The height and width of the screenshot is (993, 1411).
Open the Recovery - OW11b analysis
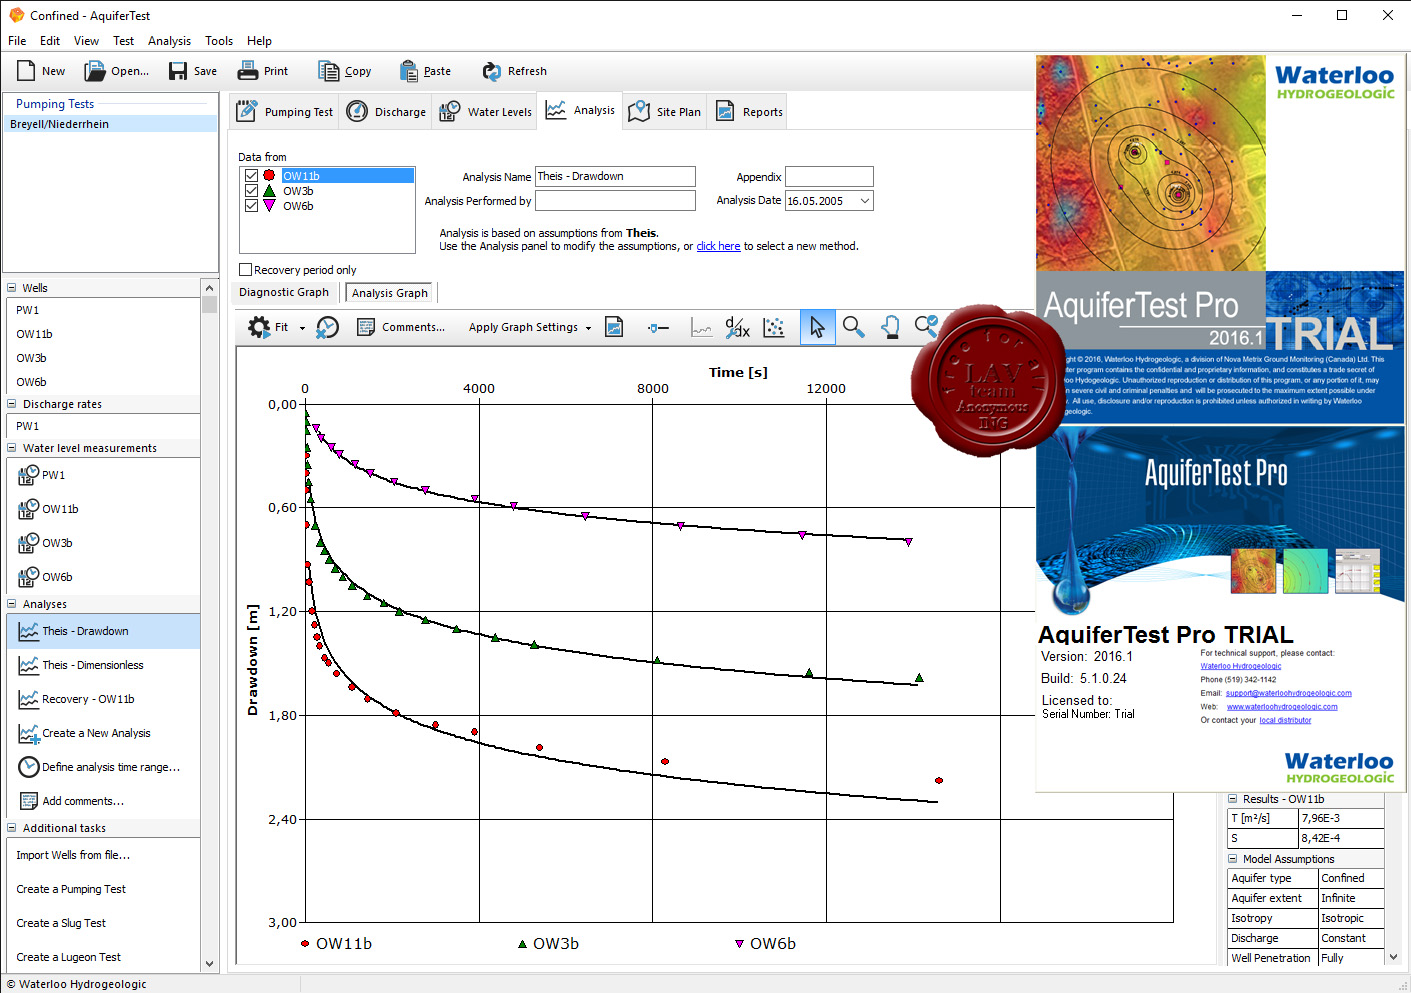click(x=76, y=699)
